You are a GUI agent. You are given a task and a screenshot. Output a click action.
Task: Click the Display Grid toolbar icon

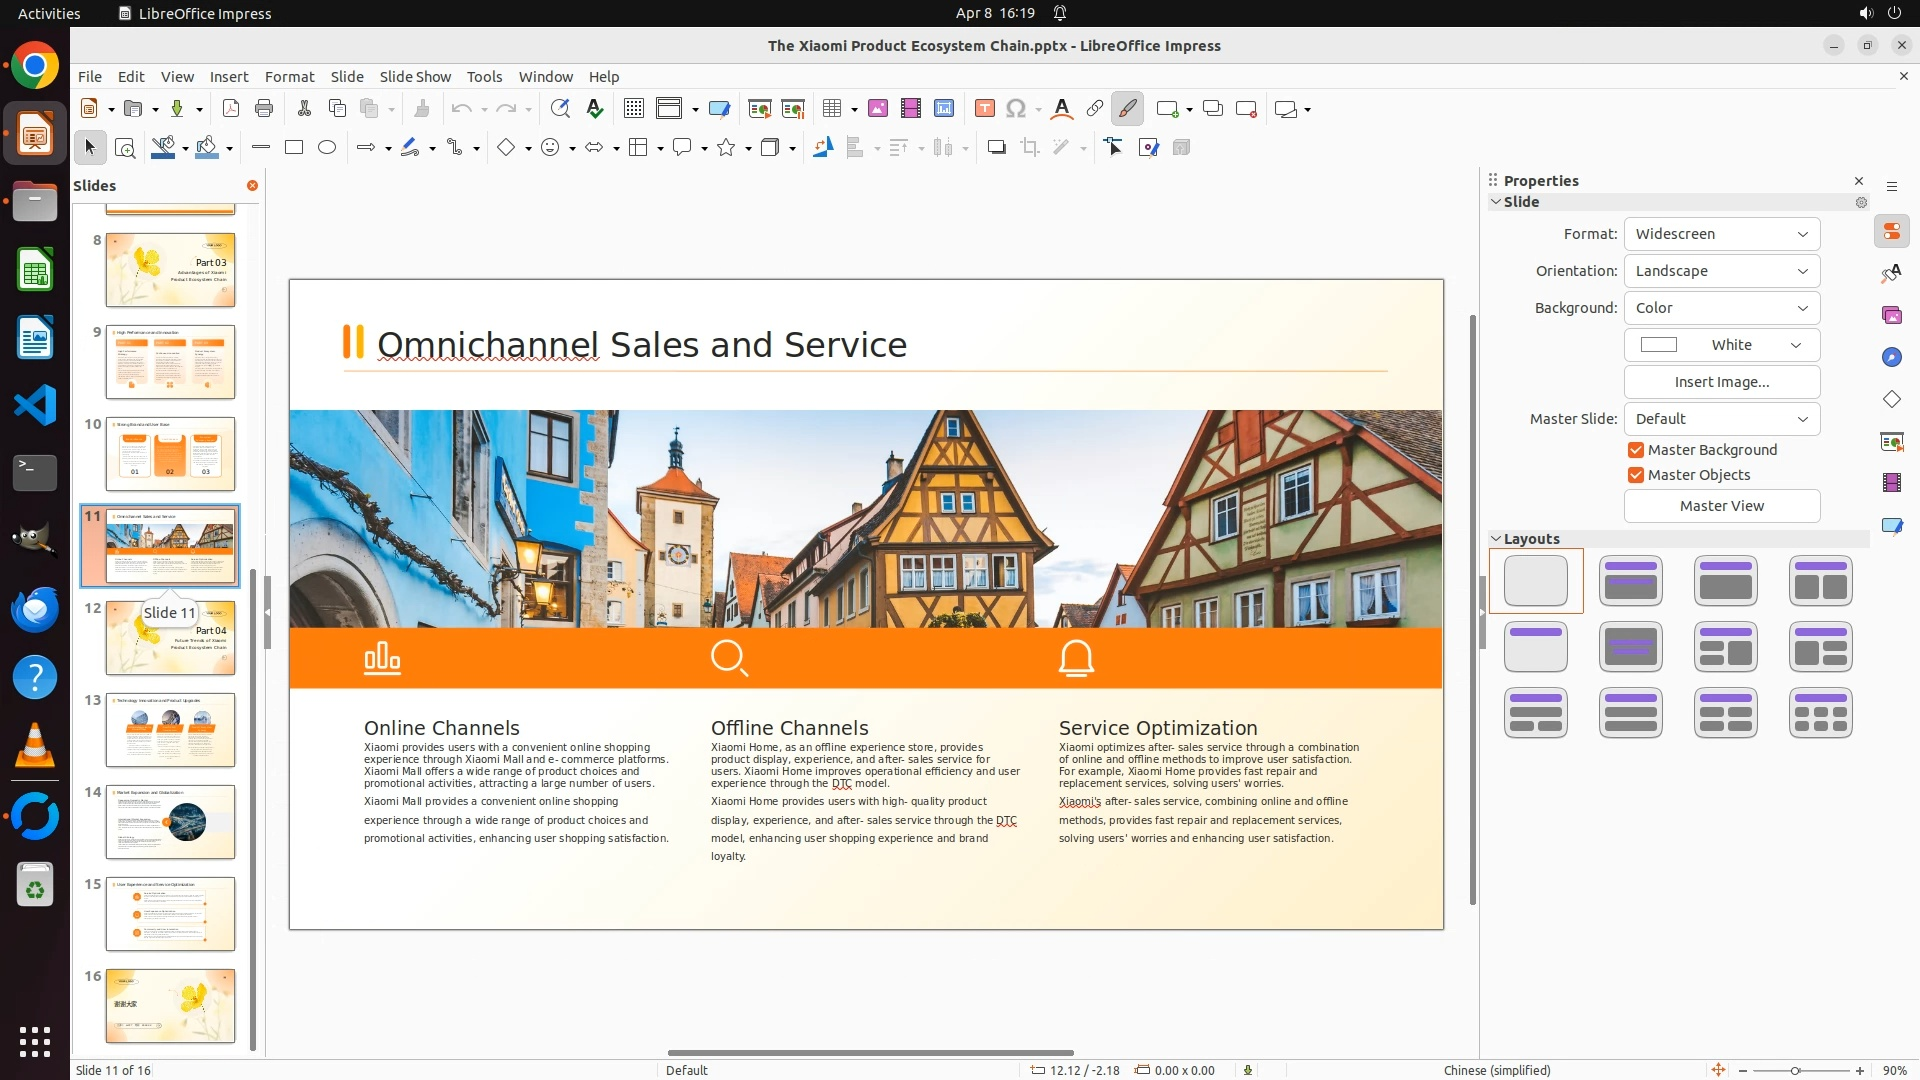tap(633, 109)
